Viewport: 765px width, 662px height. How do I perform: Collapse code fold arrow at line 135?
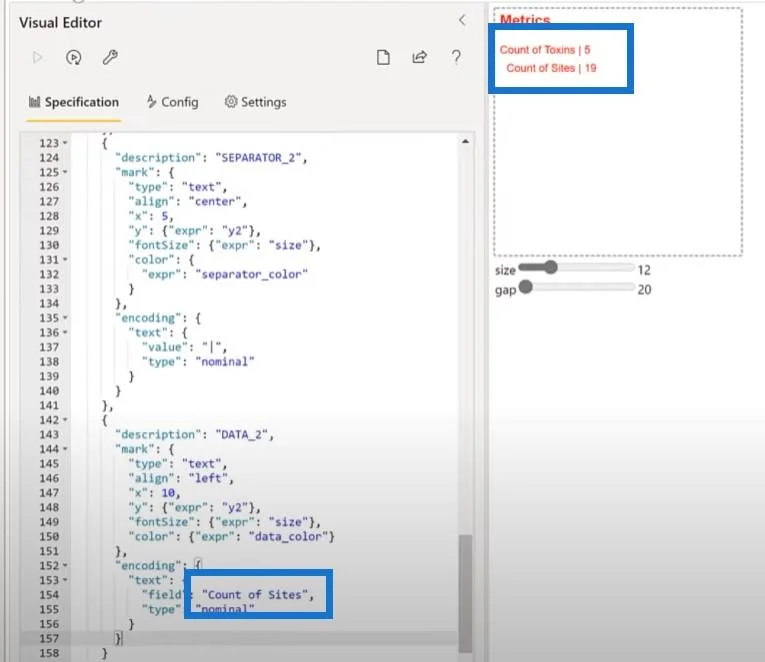[x=65, y=318]
